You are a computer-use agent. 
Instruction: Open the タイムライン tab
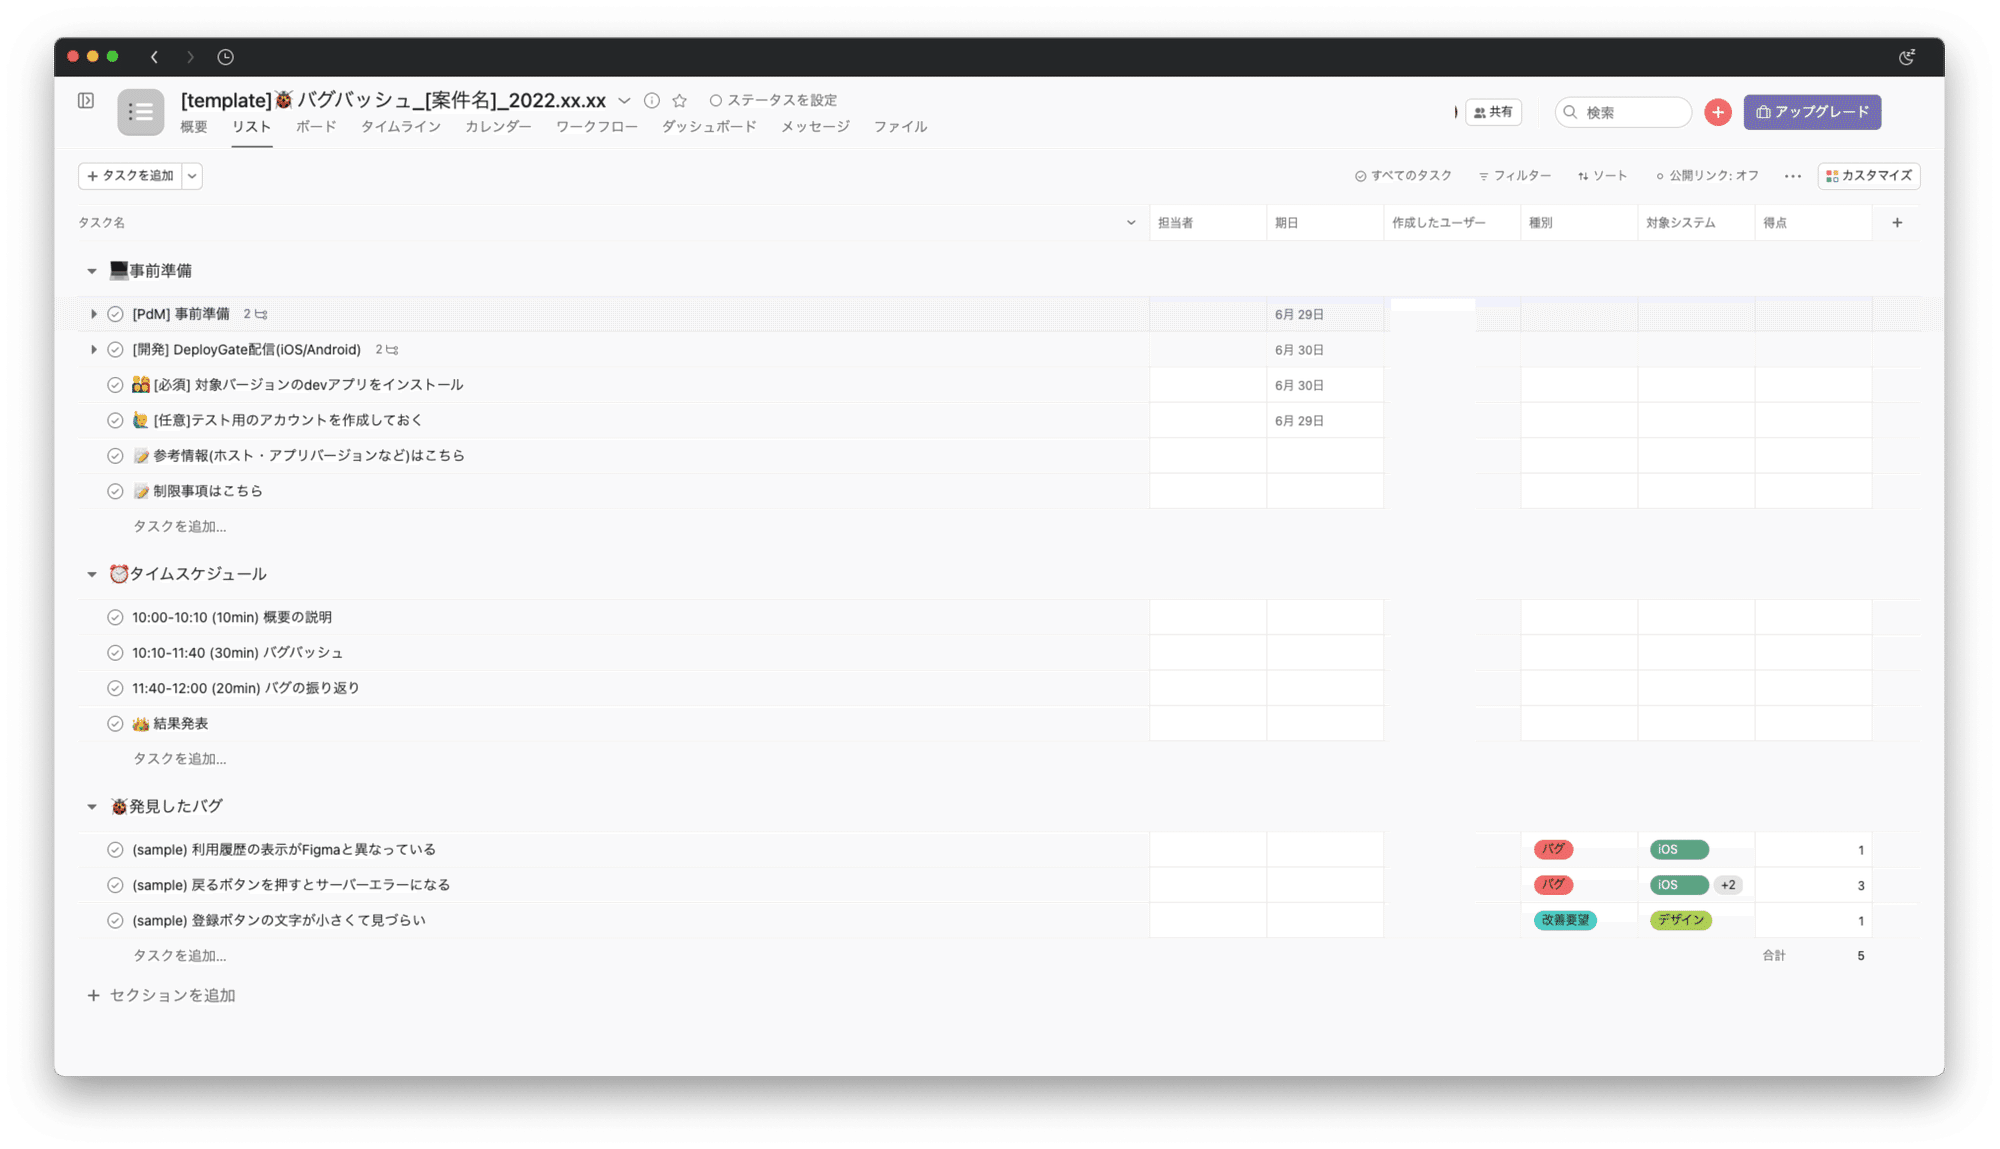400,127
